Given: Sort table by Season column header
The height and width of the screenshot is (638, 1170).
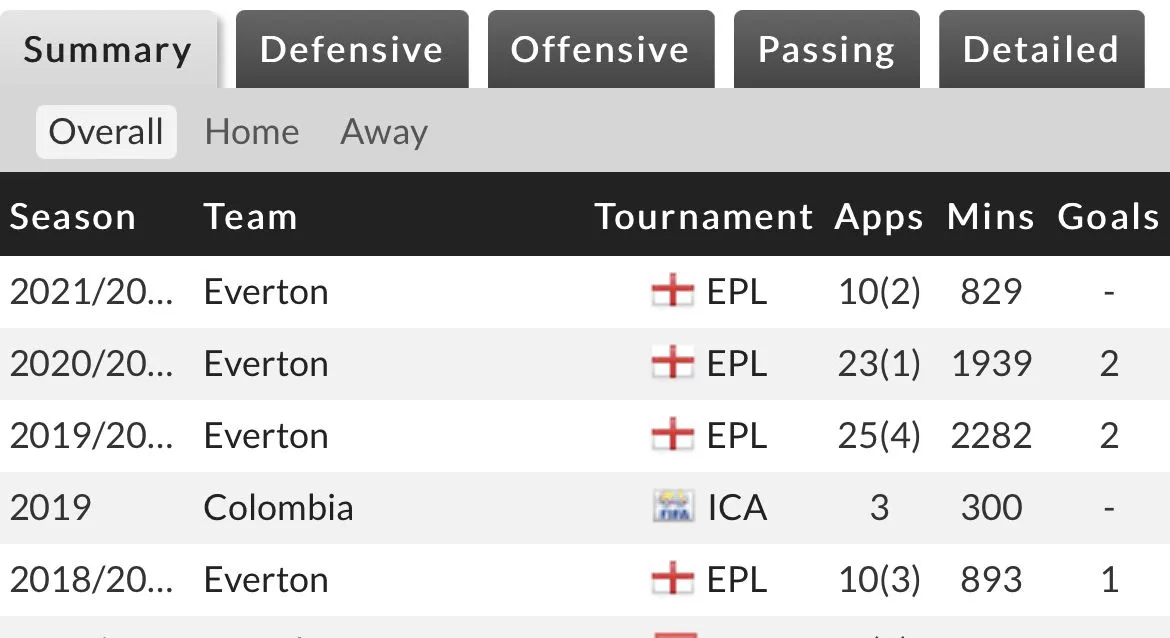Looking at the screenshot, I should point(73,217).
